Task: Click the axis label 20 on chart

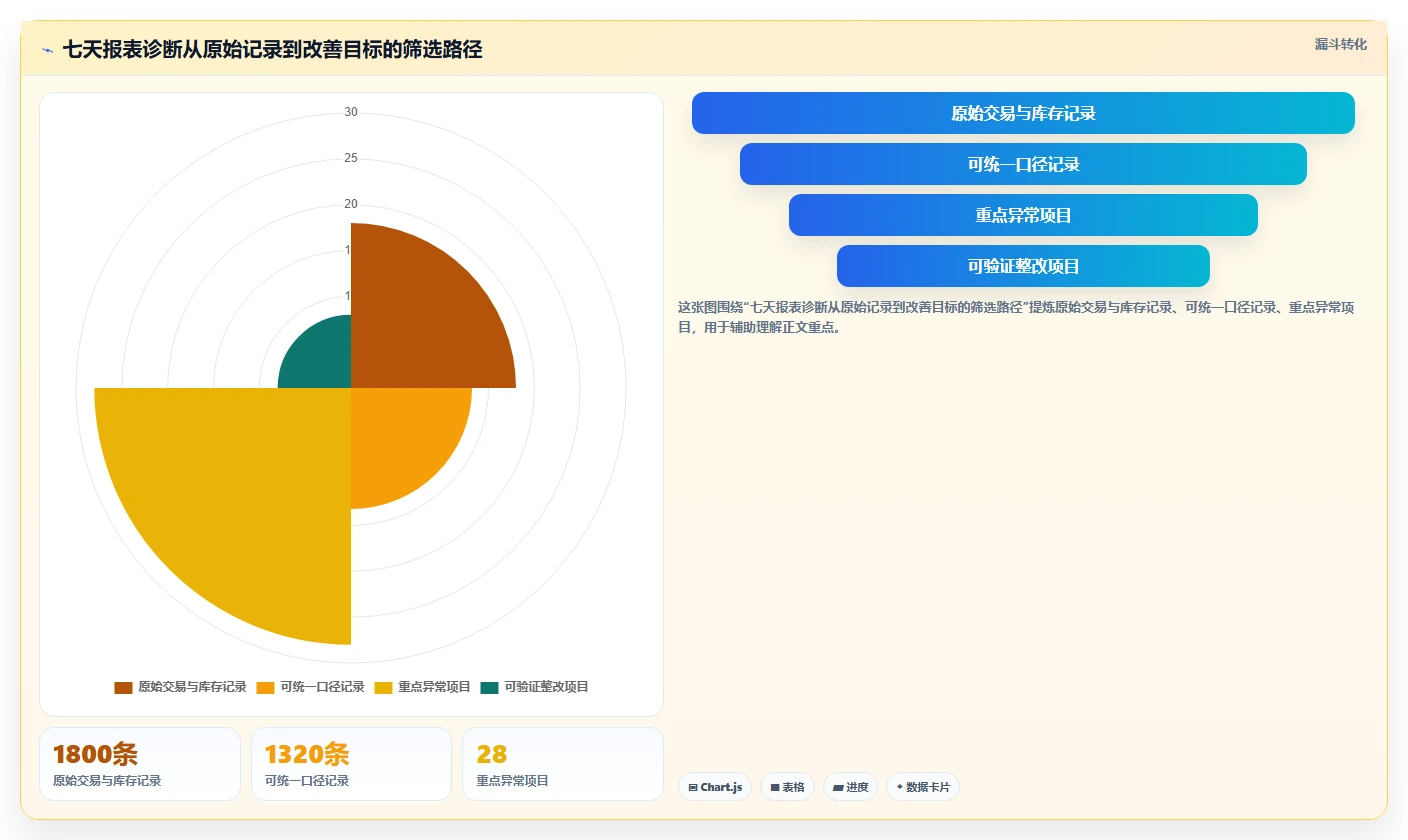Action: point(351,204)
